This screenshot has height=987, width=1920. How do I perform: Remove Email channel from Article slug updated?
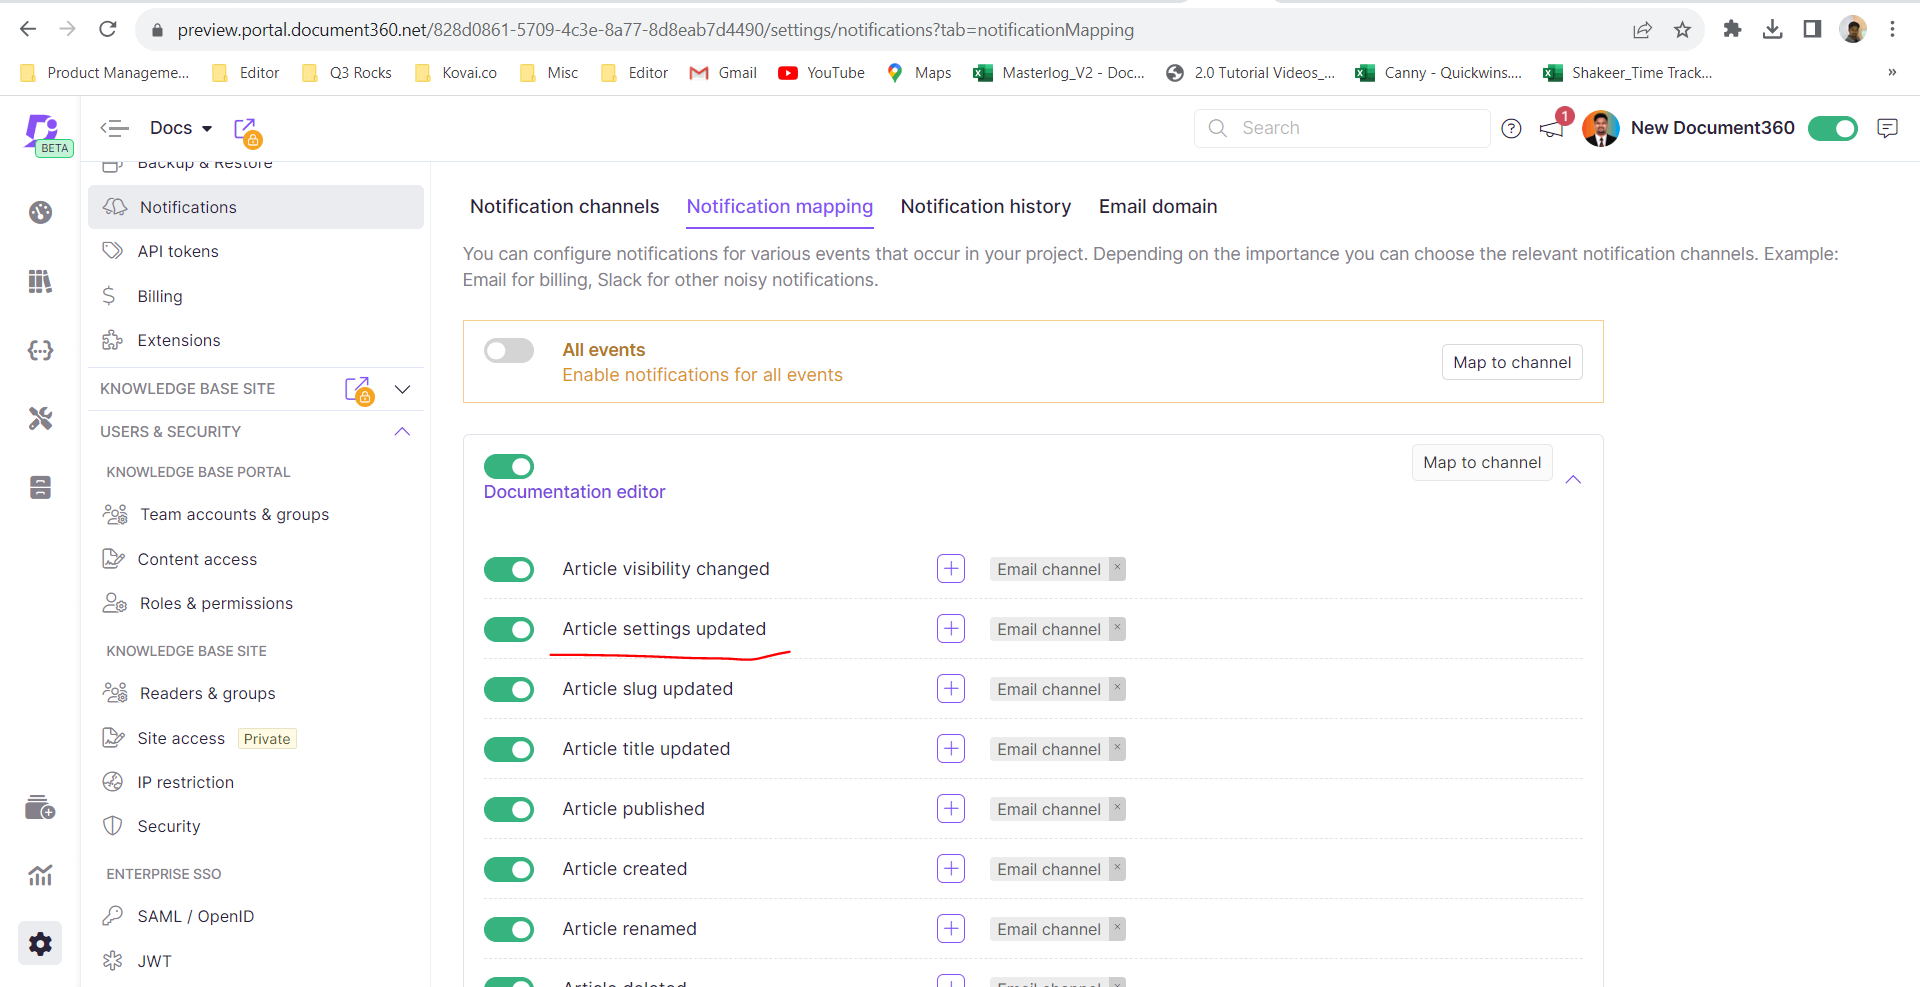coord(1117,688)
